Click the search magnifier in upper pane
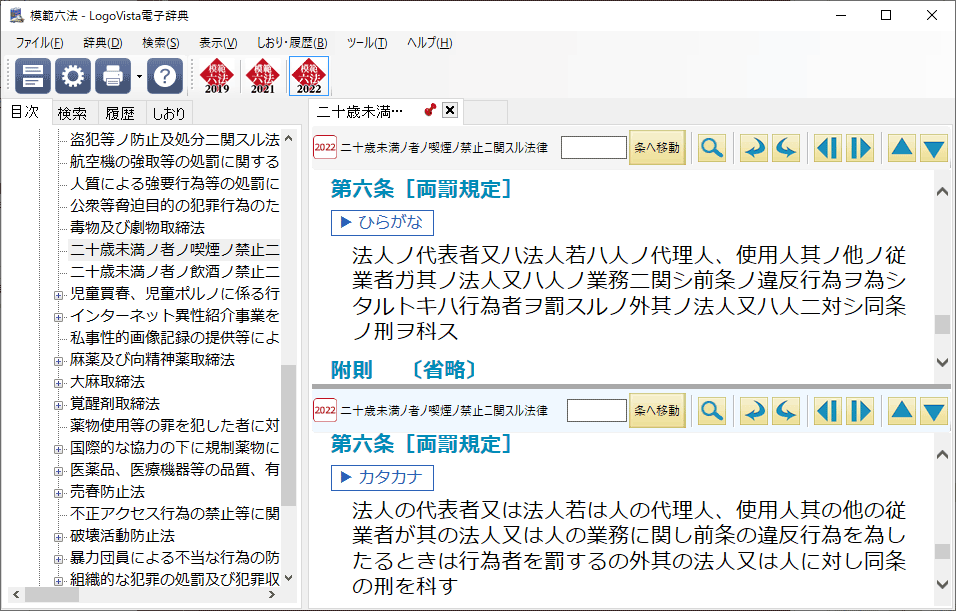Image resolution: width=956 pixels, height=611 pixels. point(712,148)
